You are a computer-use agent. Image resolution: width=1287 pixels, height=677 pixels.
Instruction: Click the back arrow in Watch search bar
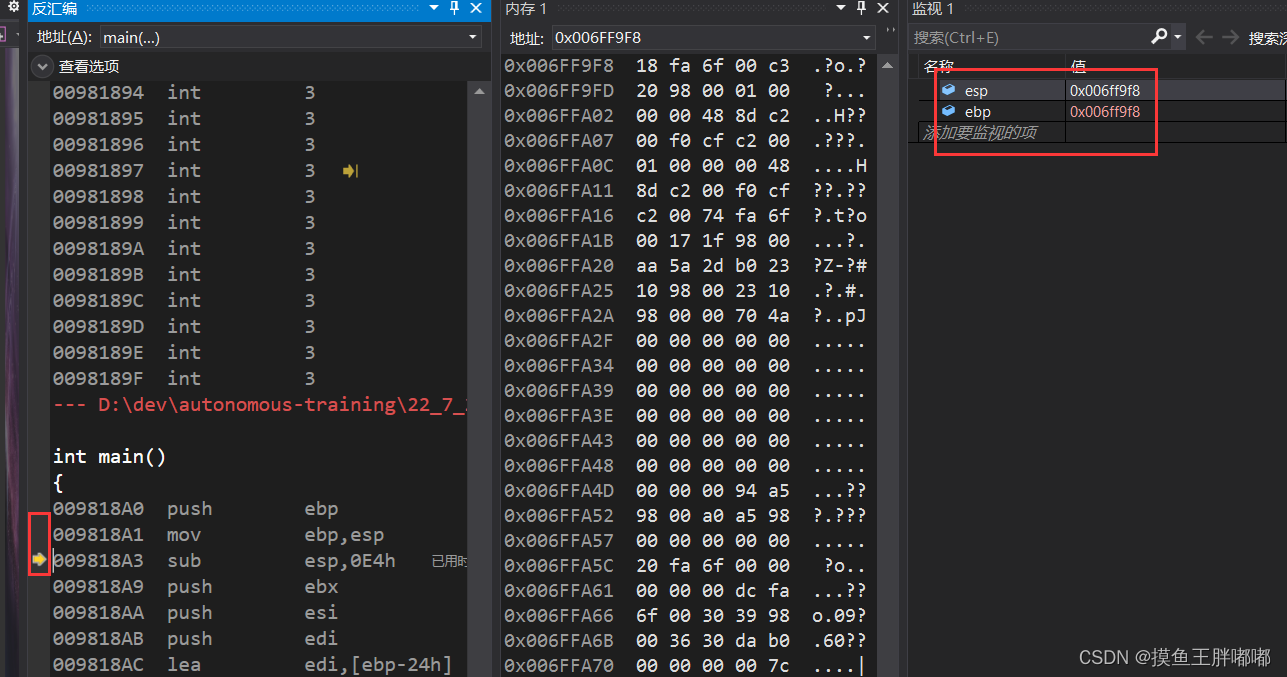point(1204,37)
